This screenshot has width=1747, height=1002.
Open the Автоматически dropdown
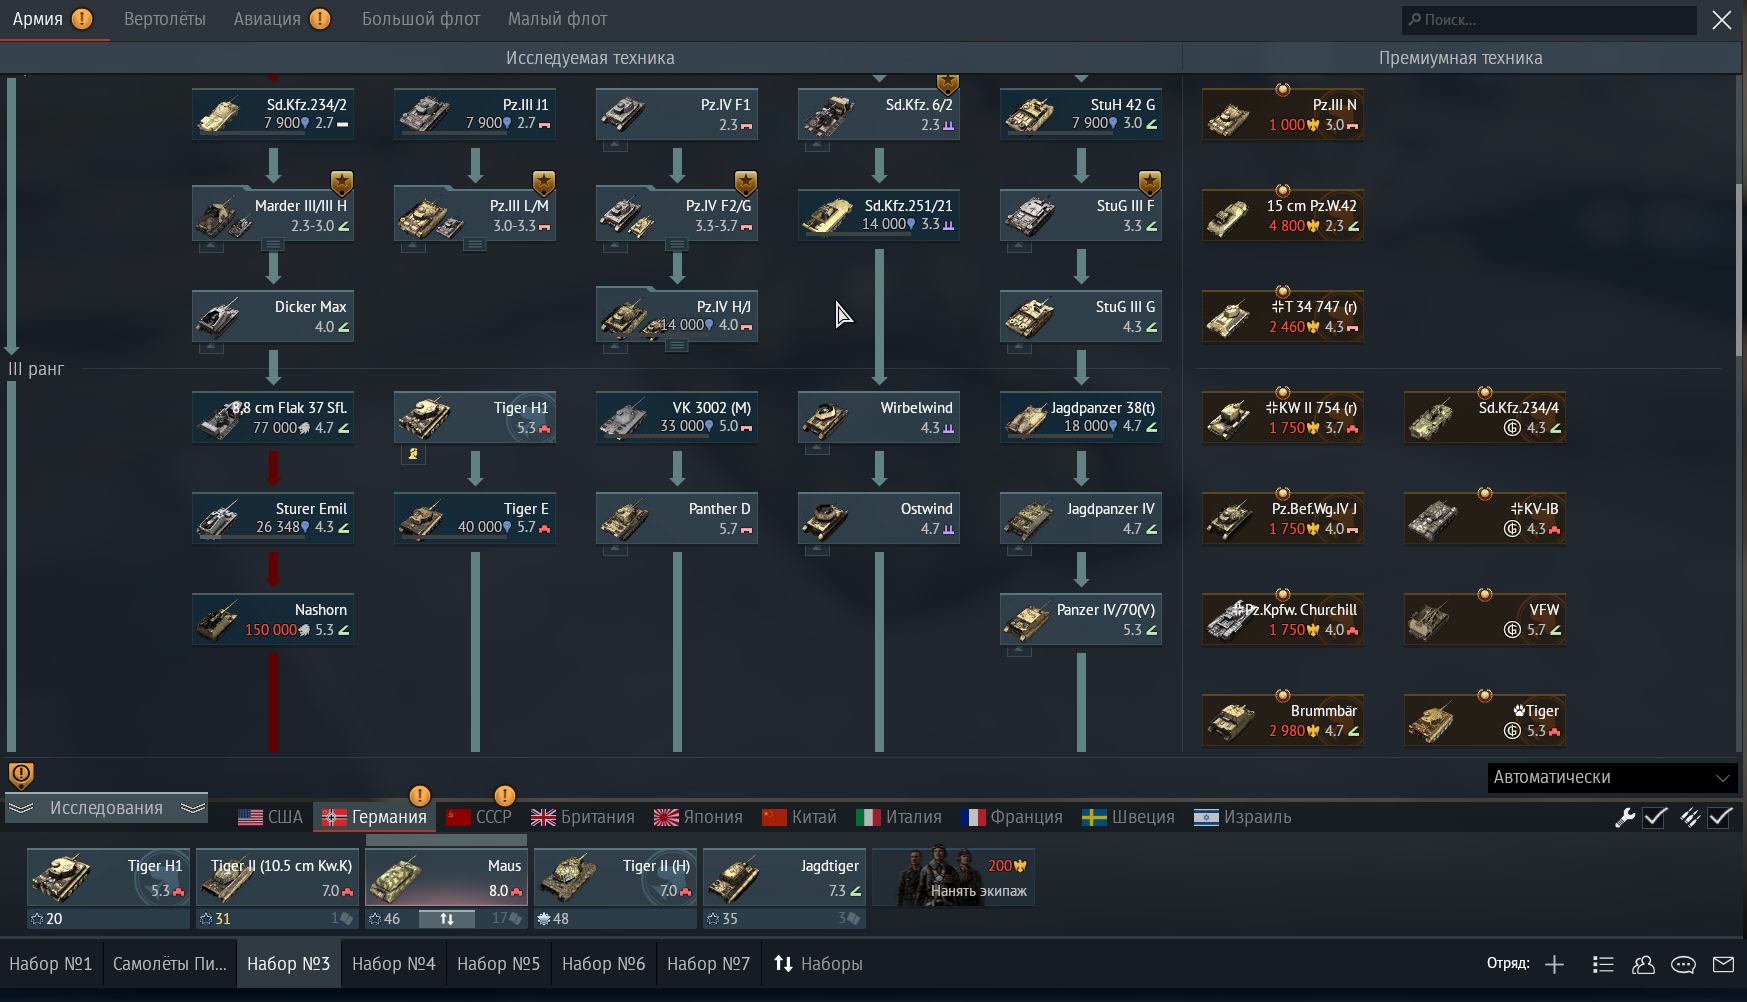pos(1612,777)
